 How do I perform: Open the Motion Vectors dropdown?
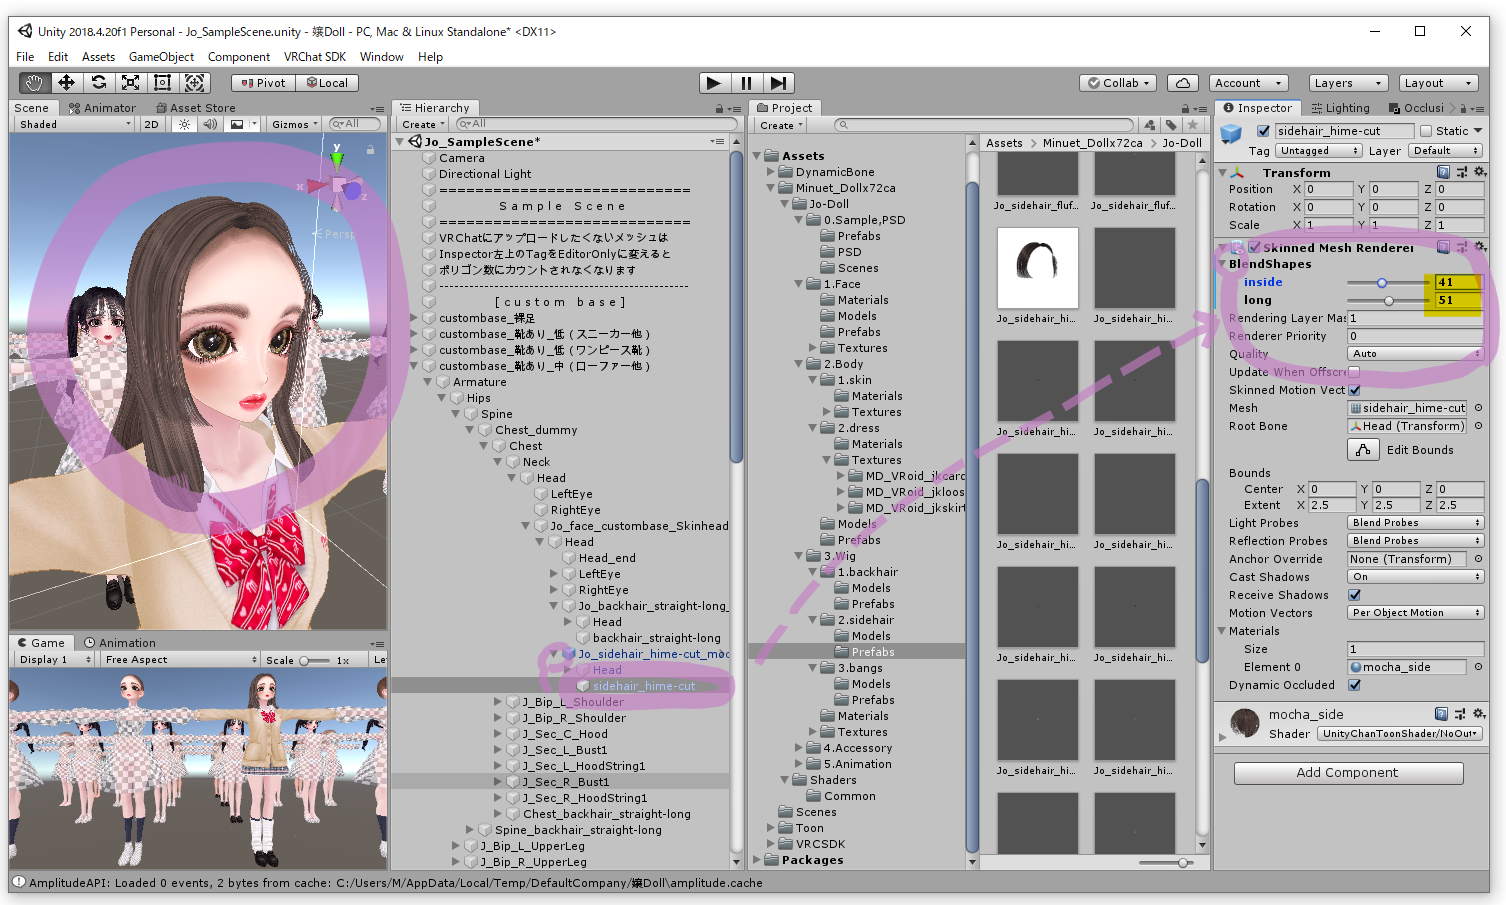click(x=1415, y=613)
